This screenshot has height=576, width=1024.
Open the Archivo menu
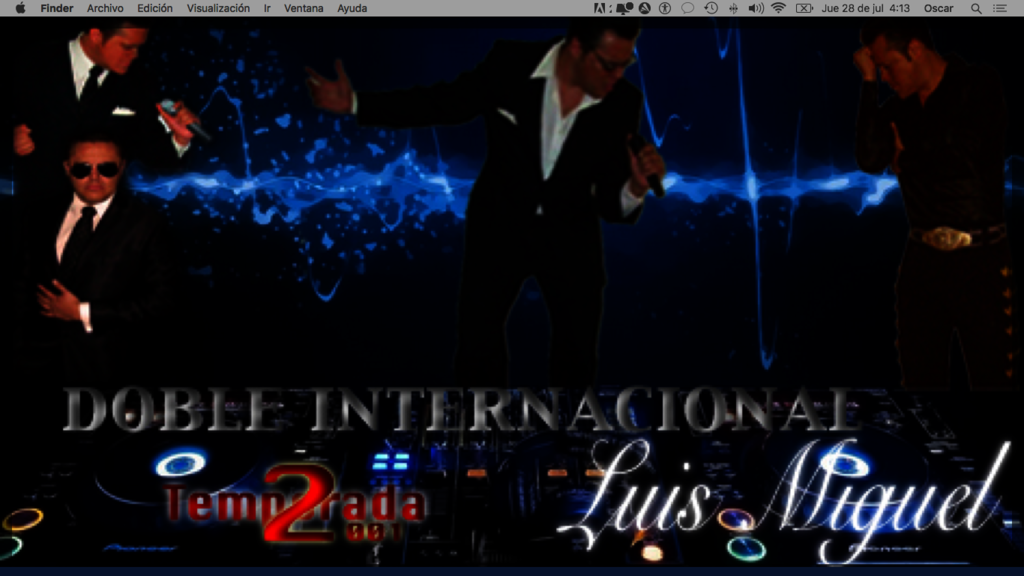[x=105, y=8]
